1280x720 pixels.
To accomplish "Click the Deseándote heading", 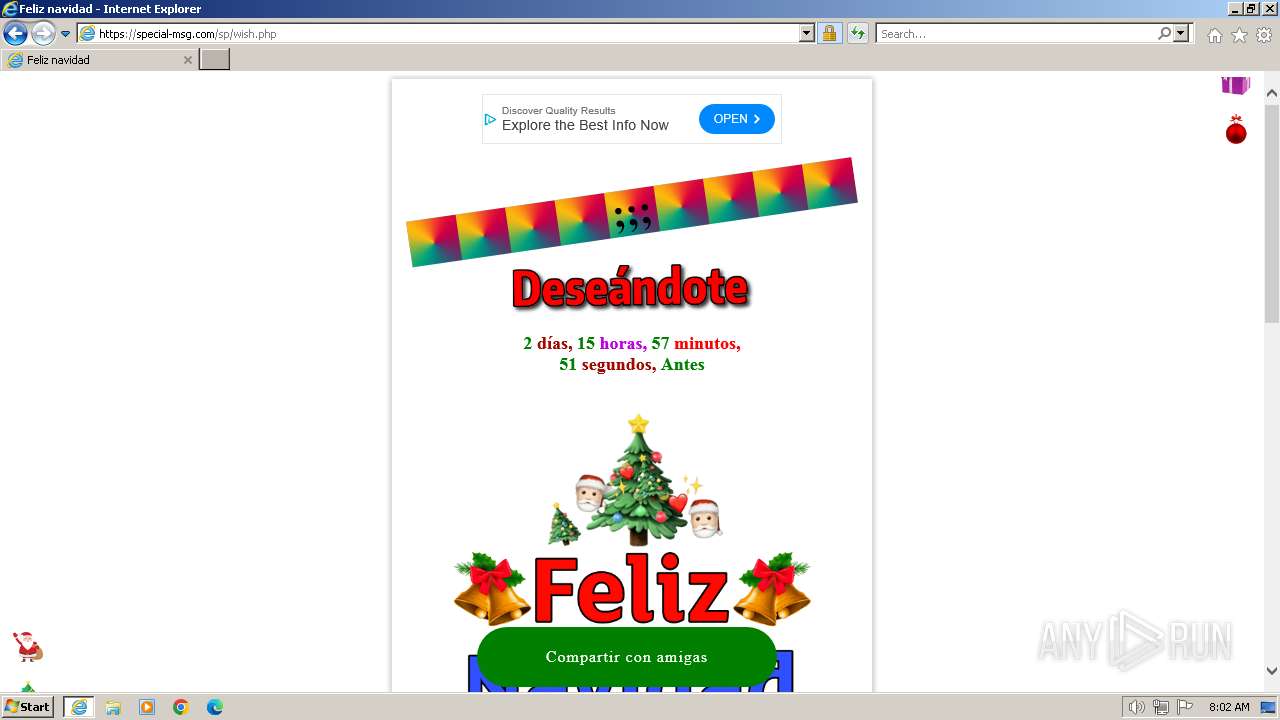I will tap(630, 288).
